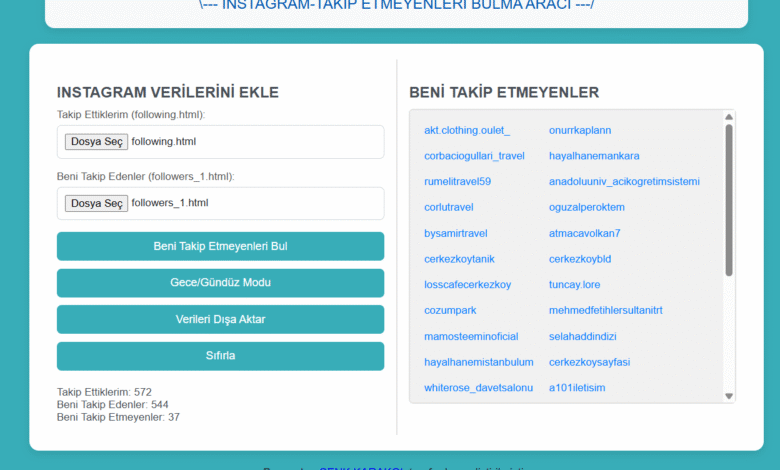Click the scroll-down arrow in the unfollowers list
Viewport: 780px width, 470px height.
tap(728, 395)
